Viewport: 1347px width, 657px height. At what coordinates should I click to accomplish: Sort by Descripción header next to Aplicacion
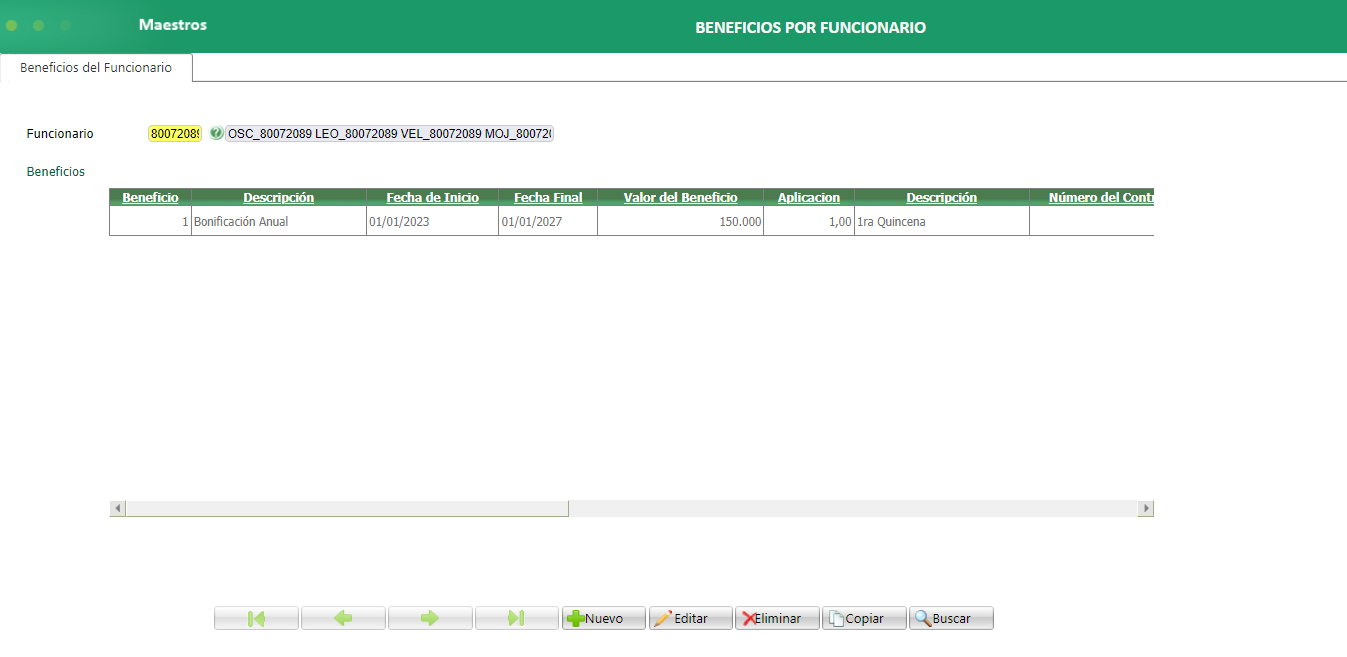tap(942, 197)
